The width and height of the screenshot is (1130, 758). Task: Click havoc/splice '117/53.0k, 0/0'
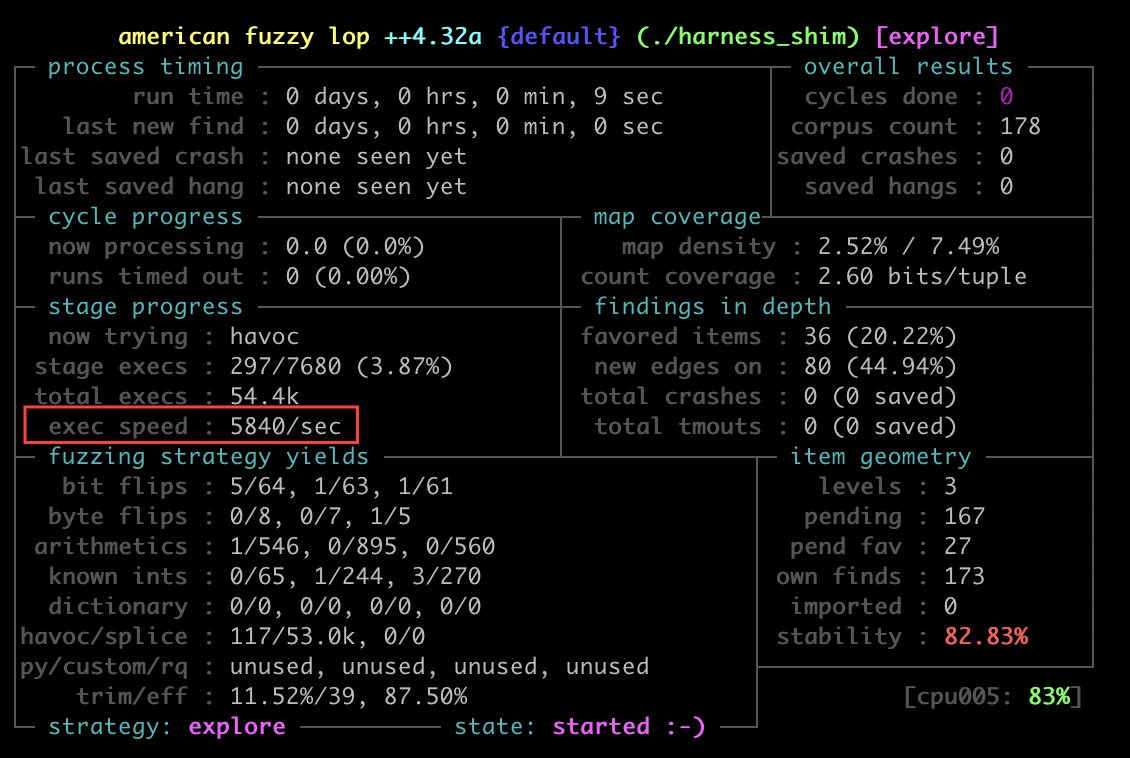327,636
